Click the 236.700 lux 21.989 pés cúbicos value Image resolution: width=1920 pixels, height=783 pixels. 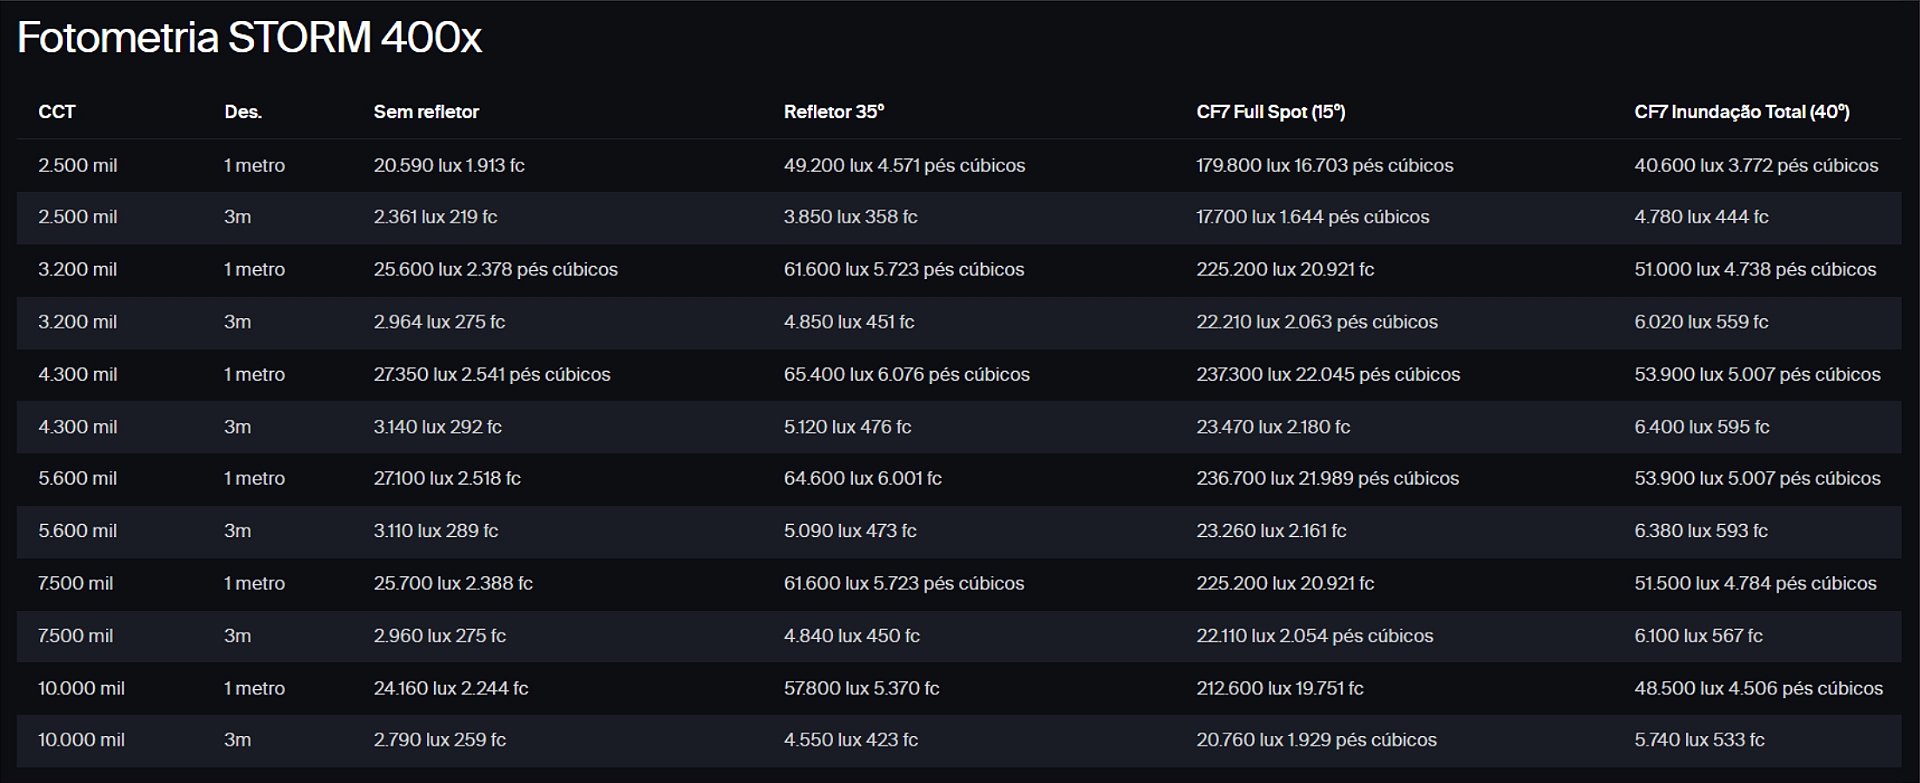click(x=1327, y=479)
